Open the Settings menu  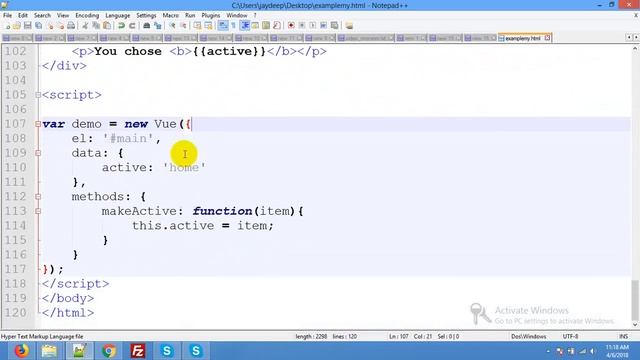pos(146,15)
